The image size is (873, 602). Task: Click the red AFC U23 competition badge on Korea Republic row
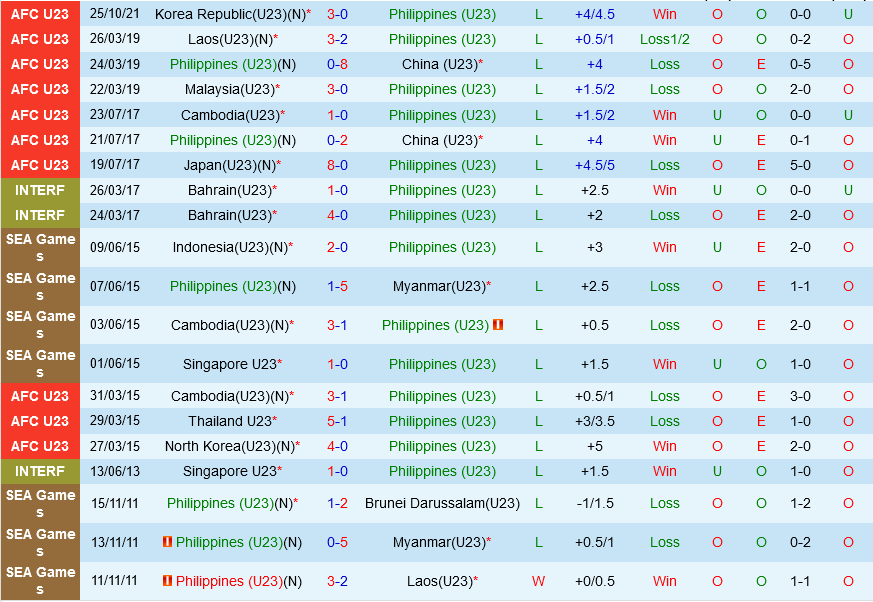40,14
